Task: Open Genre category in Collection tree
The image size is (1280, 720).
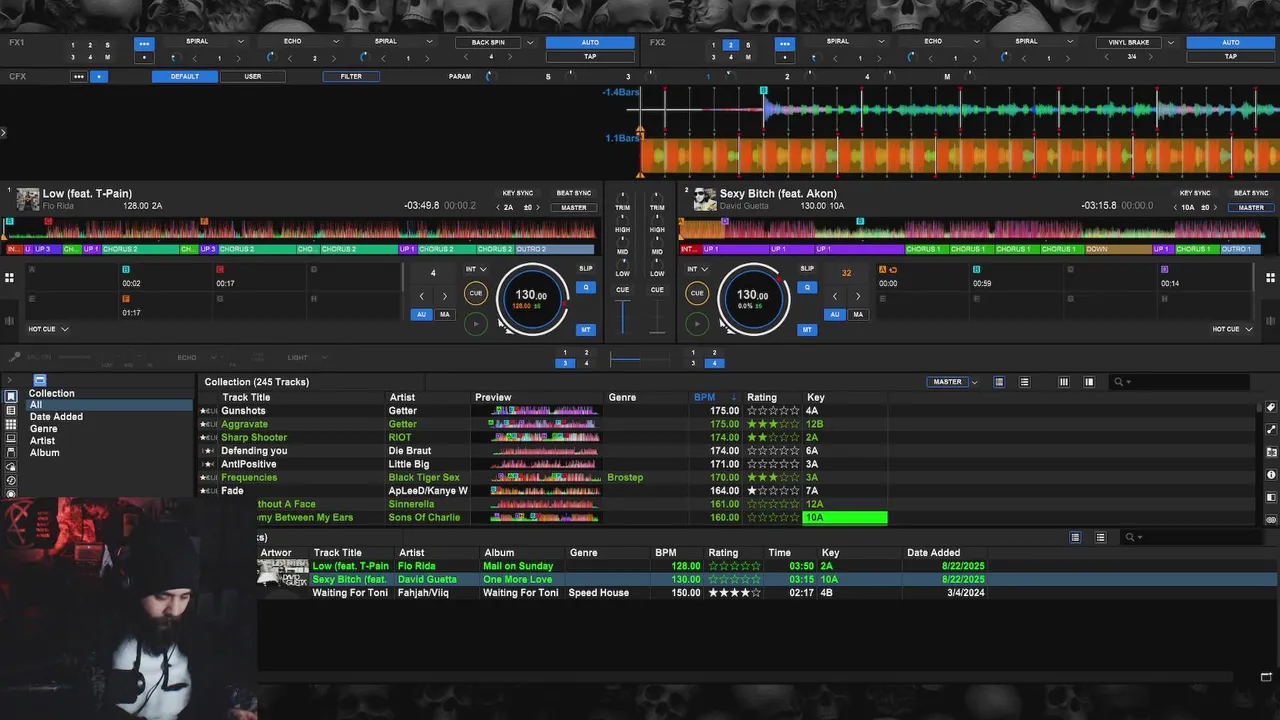Action: pos(43,429)
